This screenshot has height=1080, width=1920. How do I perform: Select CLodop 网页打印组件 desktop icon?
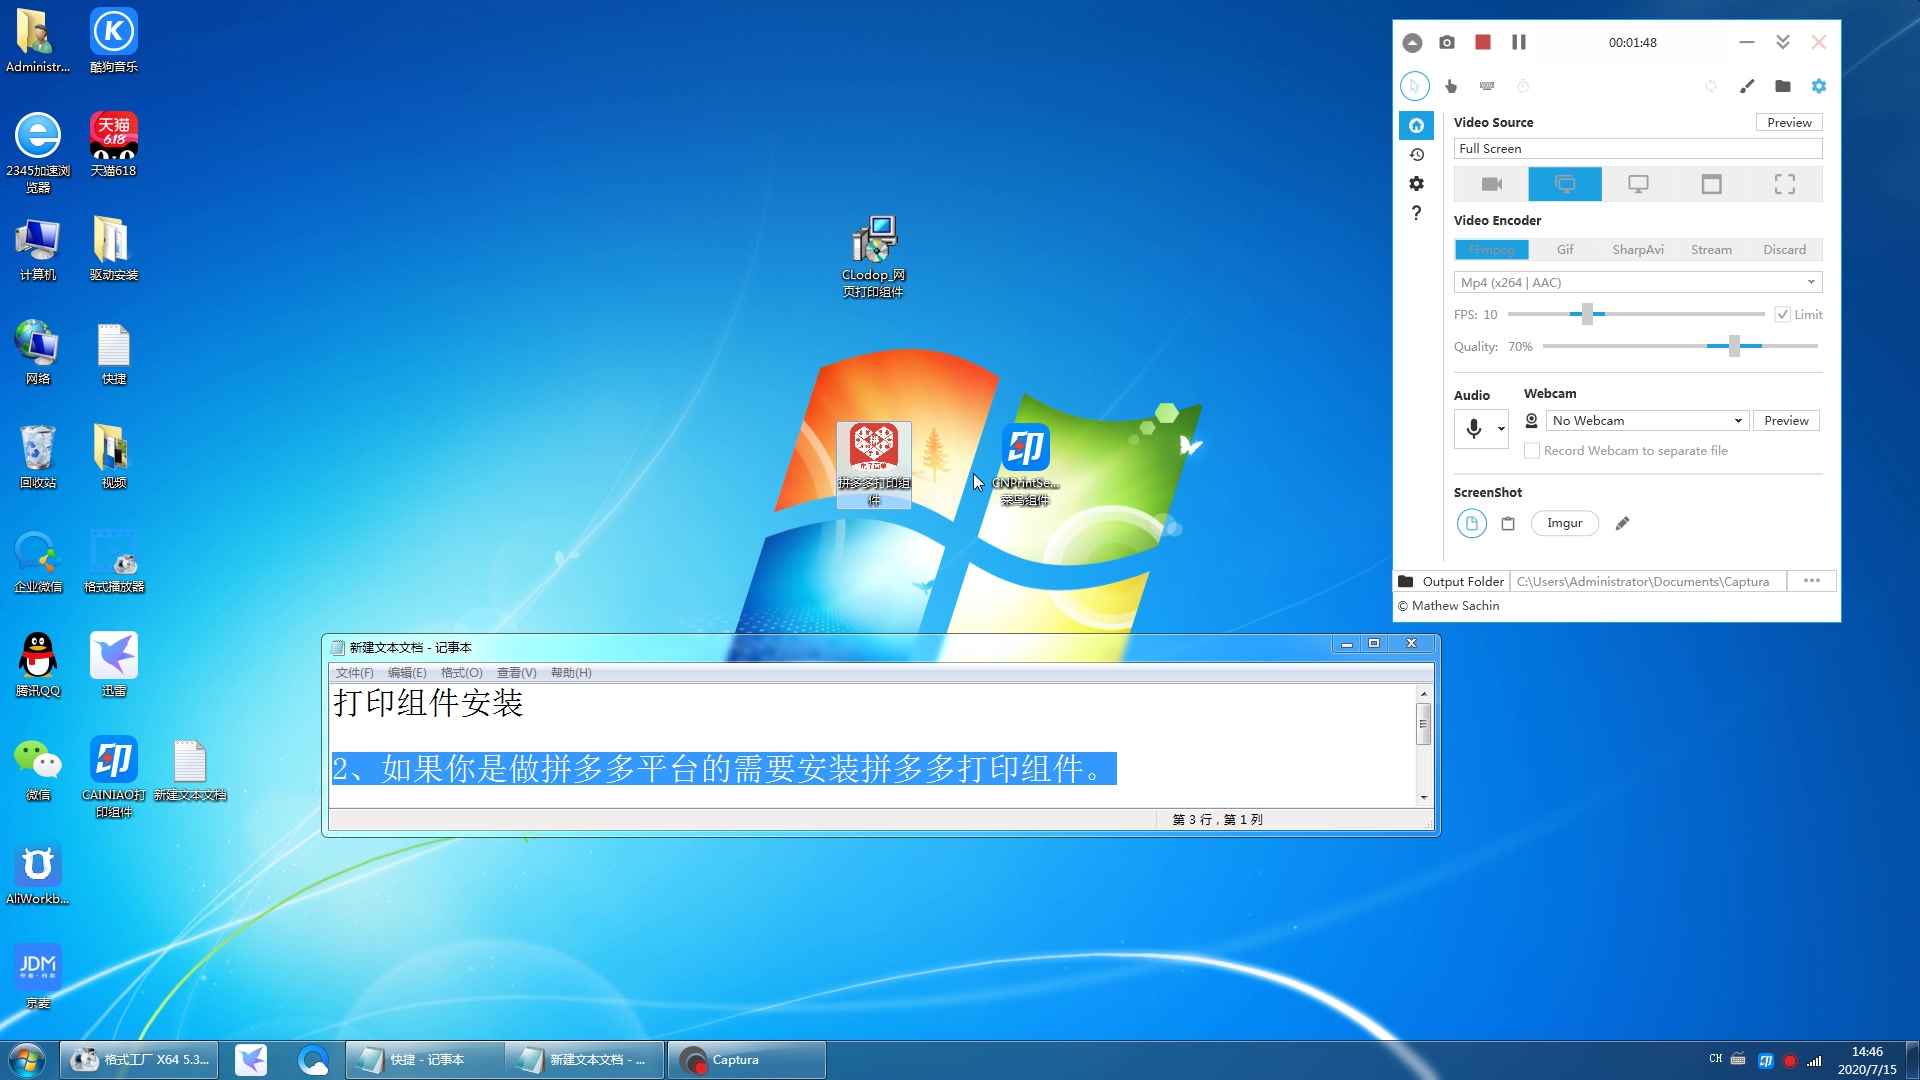click(873, 256)
